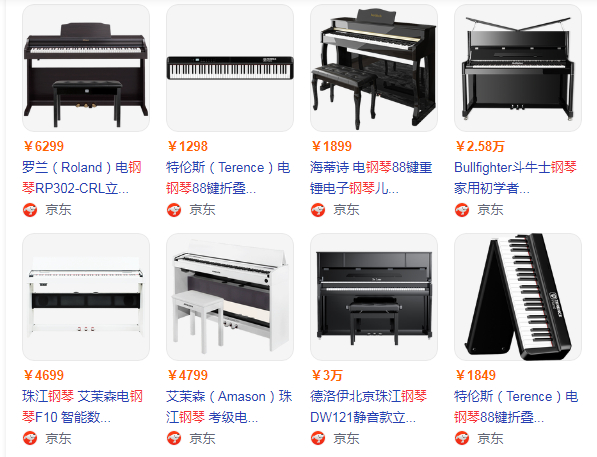Click the 艾茉森（Amason）珠江钢琴 考级 link

point(229,406)
